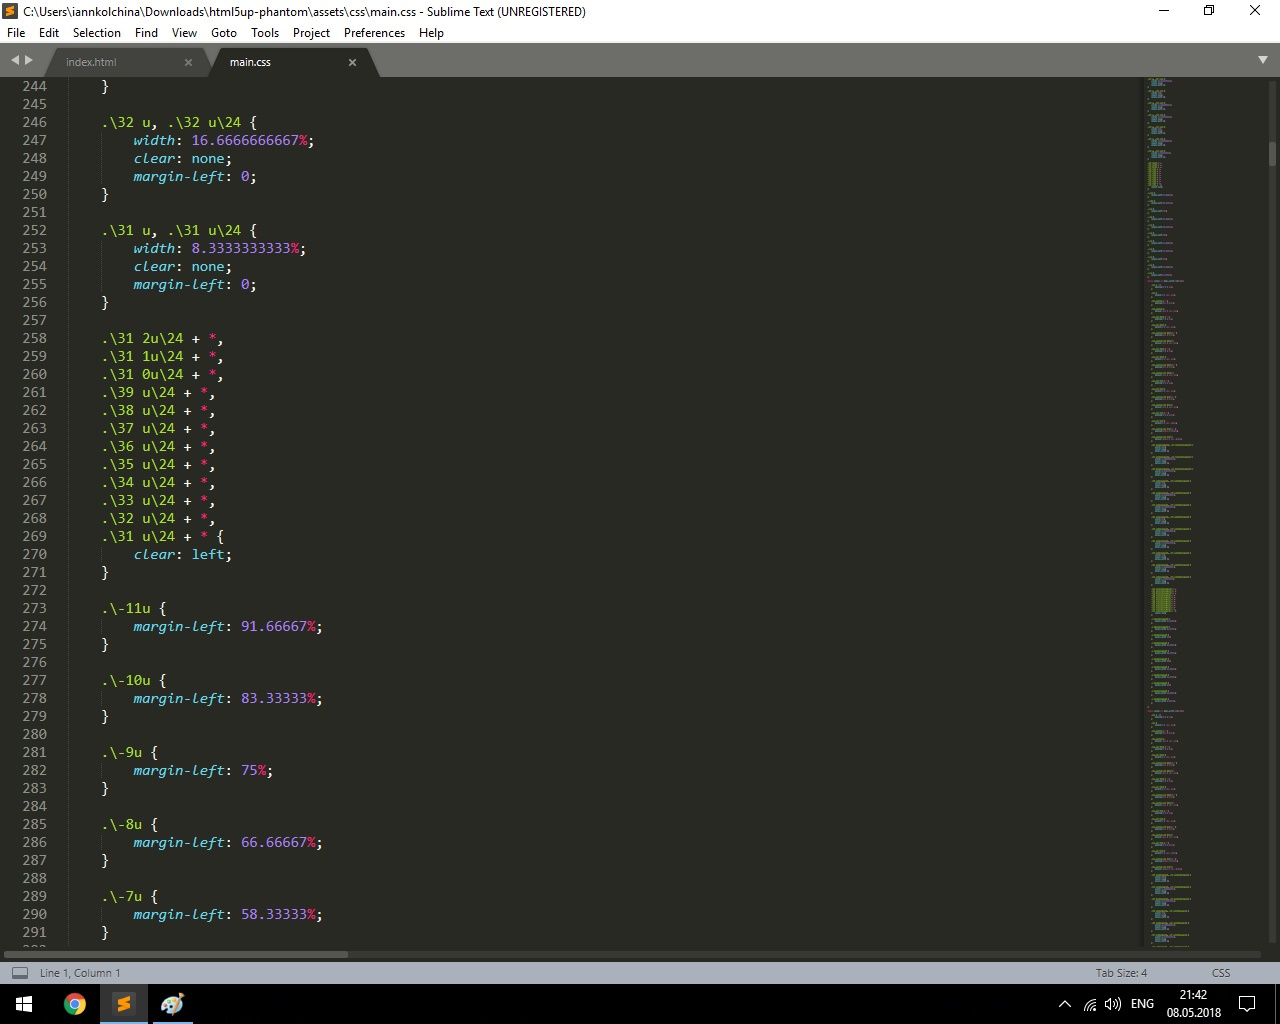Show hidden system tray icons
Screen dimensions: 1280x1024
tap(1065, 1004)
